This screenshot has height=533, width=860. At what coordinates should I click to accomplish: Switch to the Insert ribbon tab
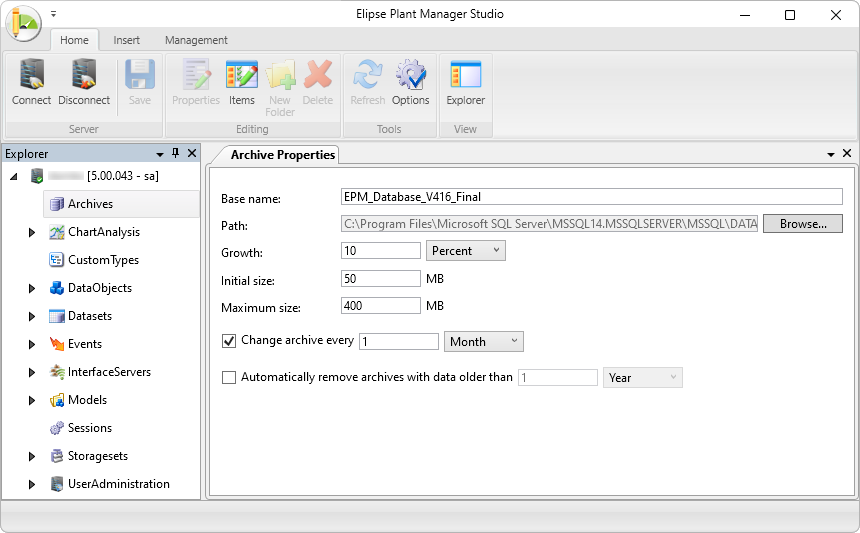127,40
